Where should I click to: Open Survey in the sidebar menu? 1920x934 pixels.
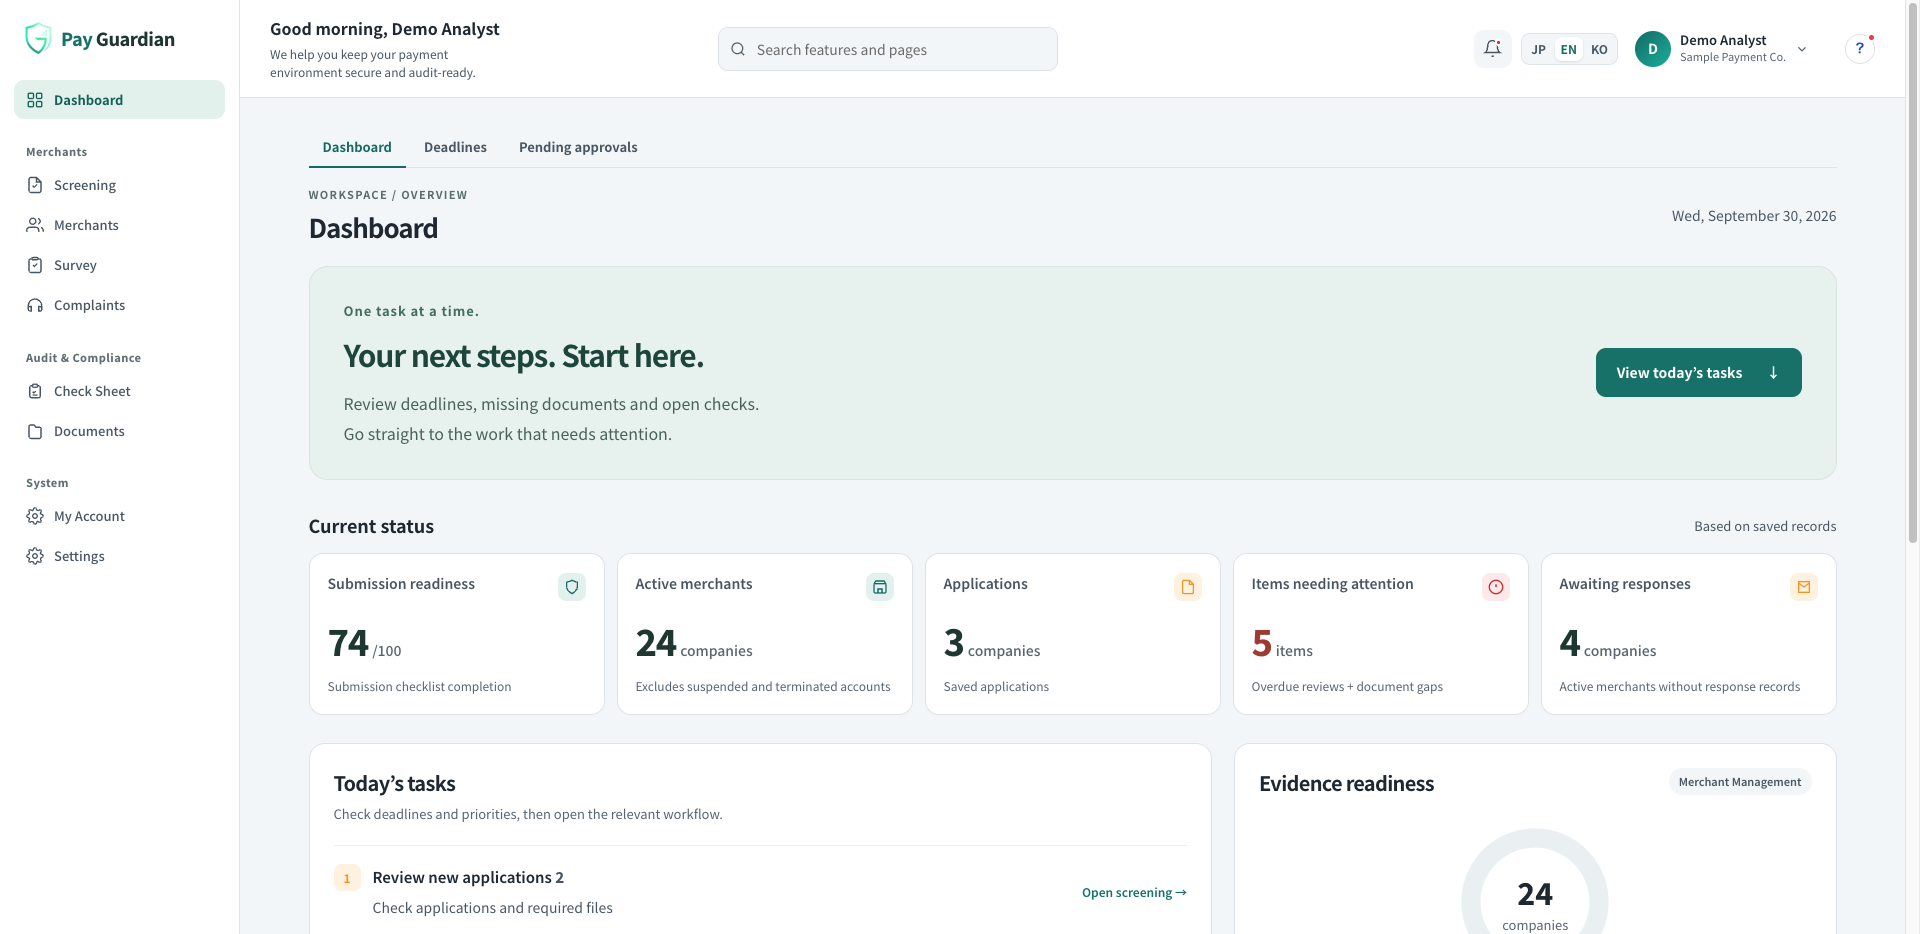[x=119, y=265]
